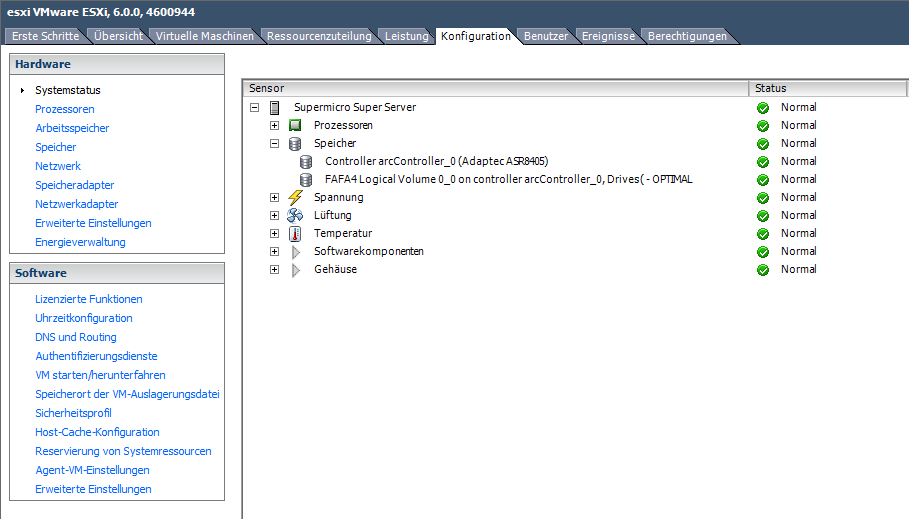Click the Sensor column header
Viewport: 909px width, 519px height.
click(496, 88)
